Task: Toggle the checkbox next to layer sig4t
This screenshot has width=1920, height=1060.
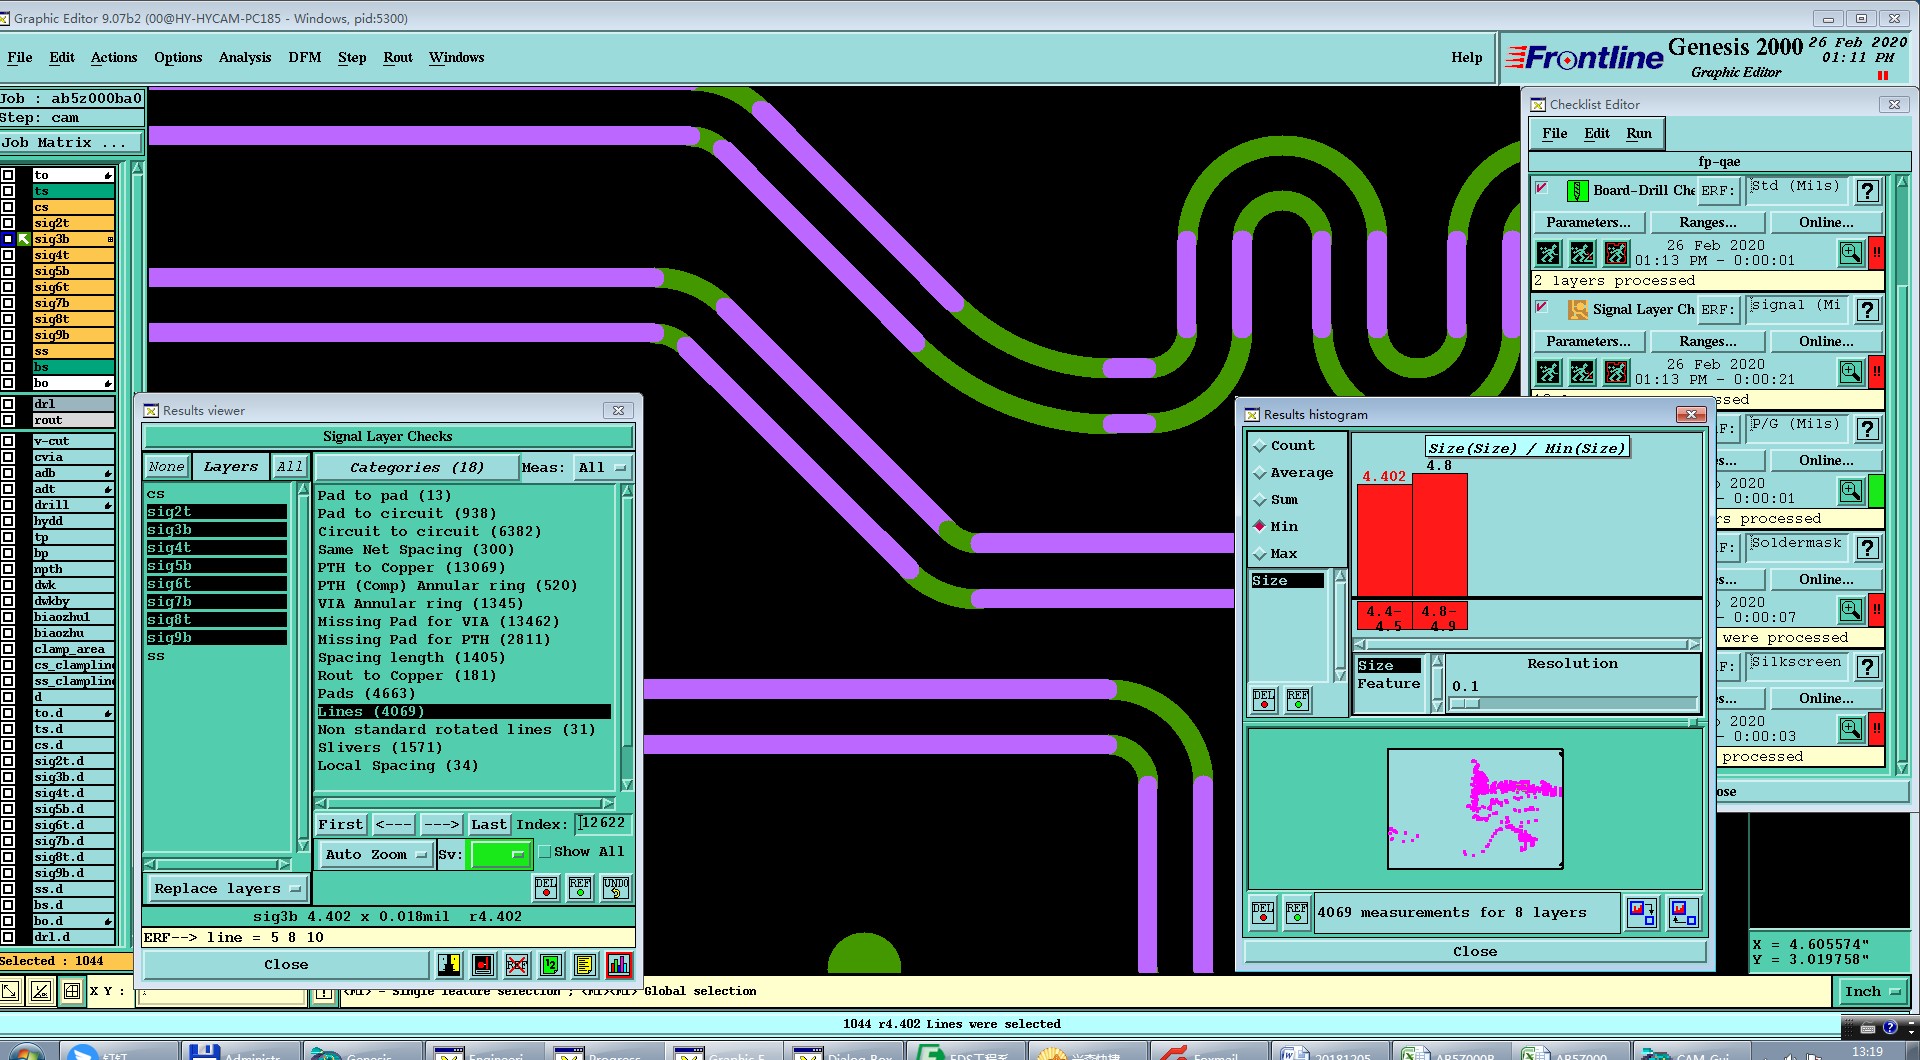Action: 8,255
